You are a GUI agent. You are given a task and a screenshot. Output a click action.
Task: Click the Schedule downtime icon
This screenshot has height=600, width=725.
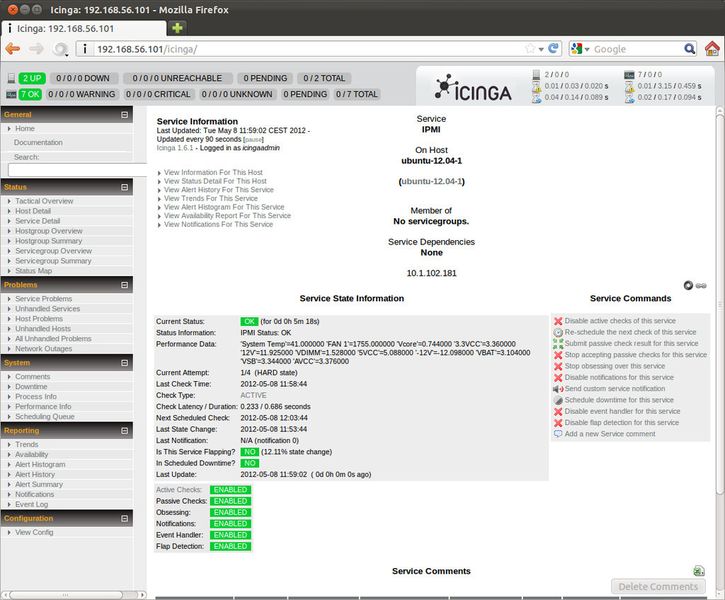(x=558, y=400)
